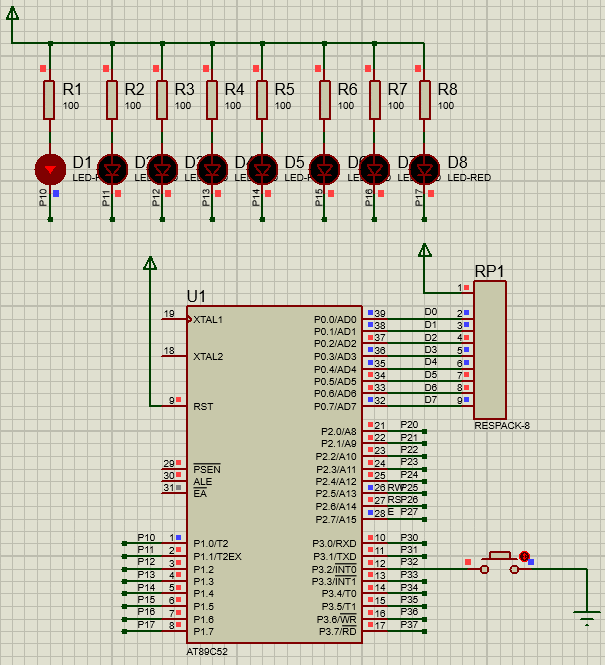Click the XTAL2 pin name
605x665 pixels.
[208, 357]
